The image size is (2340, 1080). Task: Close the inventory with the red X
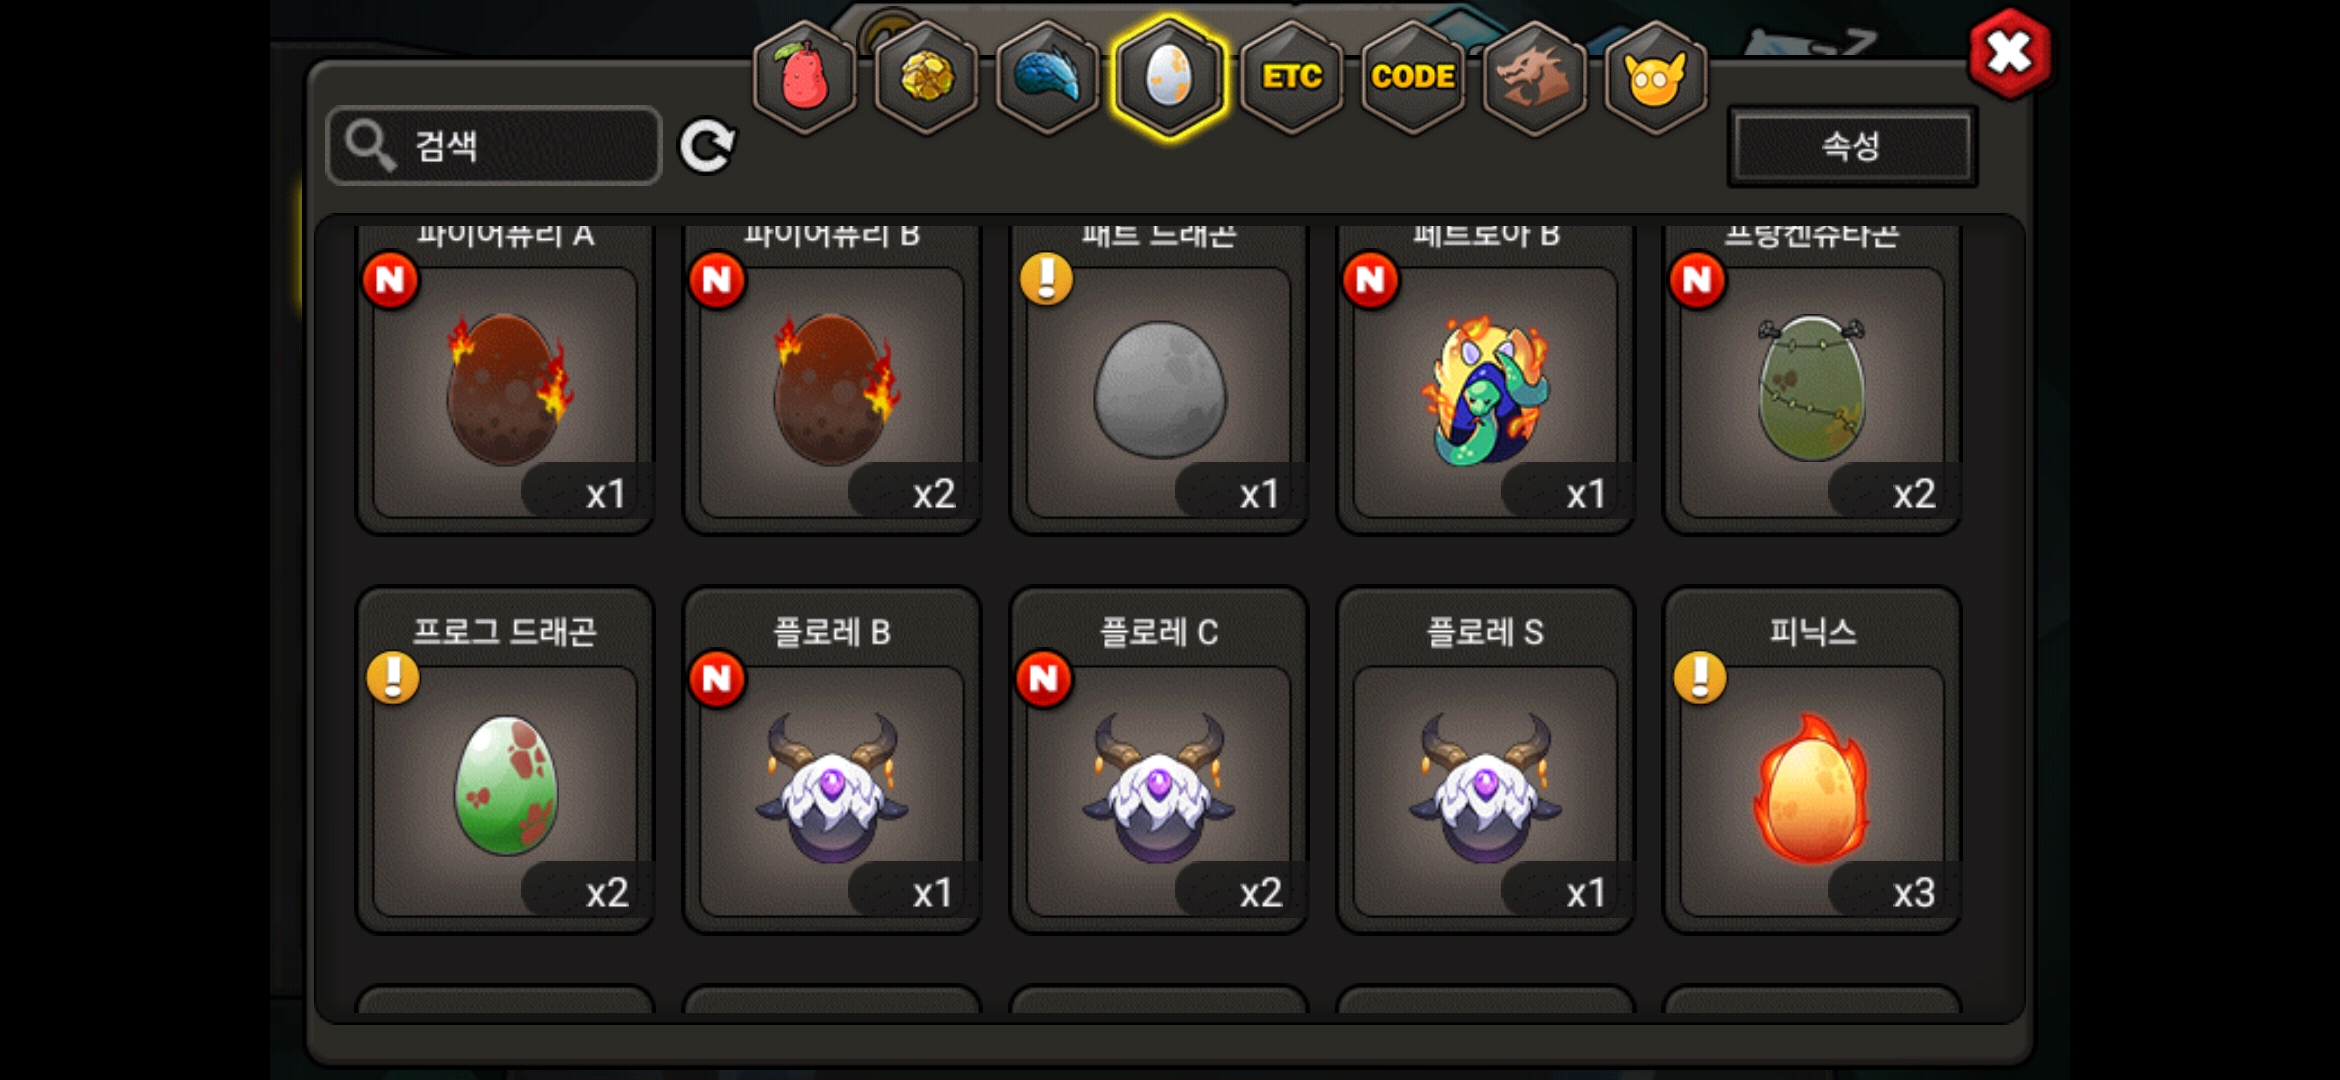[2009, 53]
